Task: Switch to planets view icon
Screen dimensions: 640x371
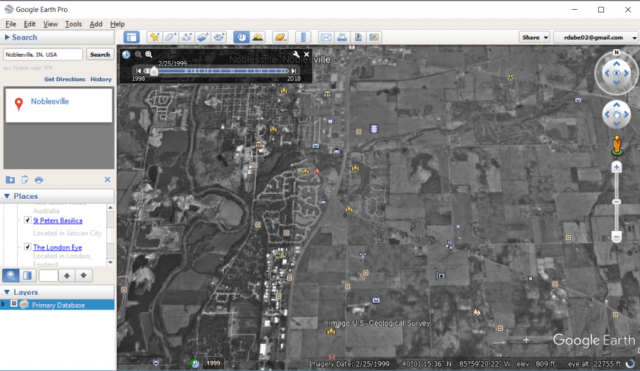Action: [x=280, y=37]
